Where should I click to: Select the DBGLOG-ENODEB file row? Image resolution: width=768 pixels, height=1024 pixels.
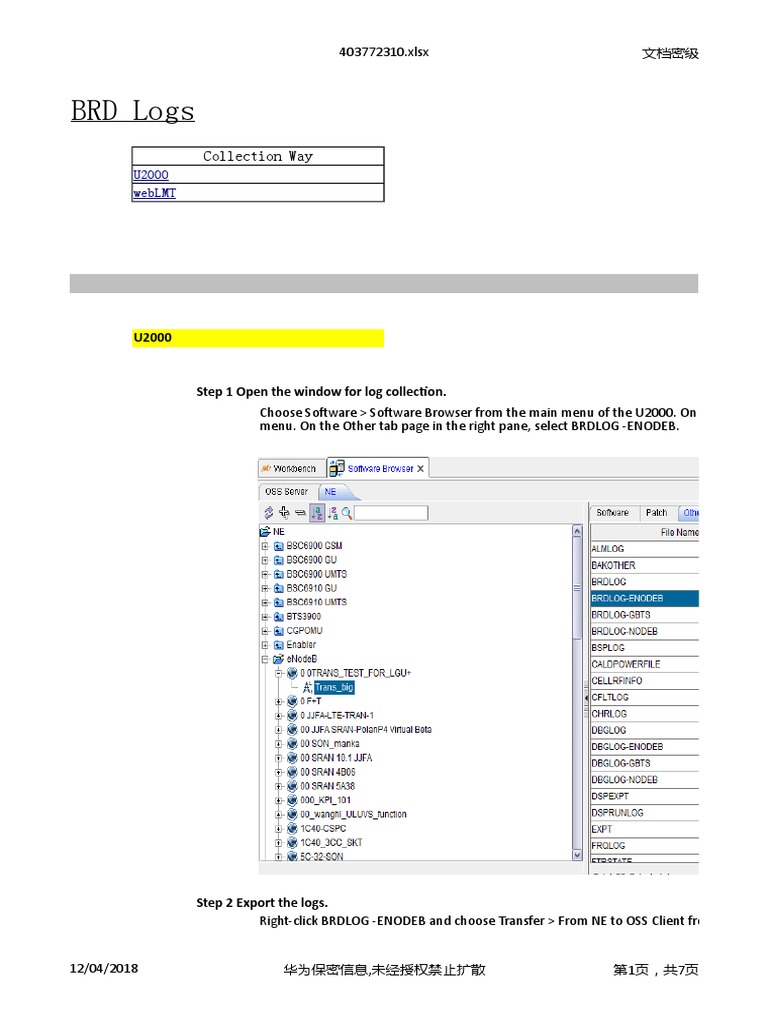(645, 746)
